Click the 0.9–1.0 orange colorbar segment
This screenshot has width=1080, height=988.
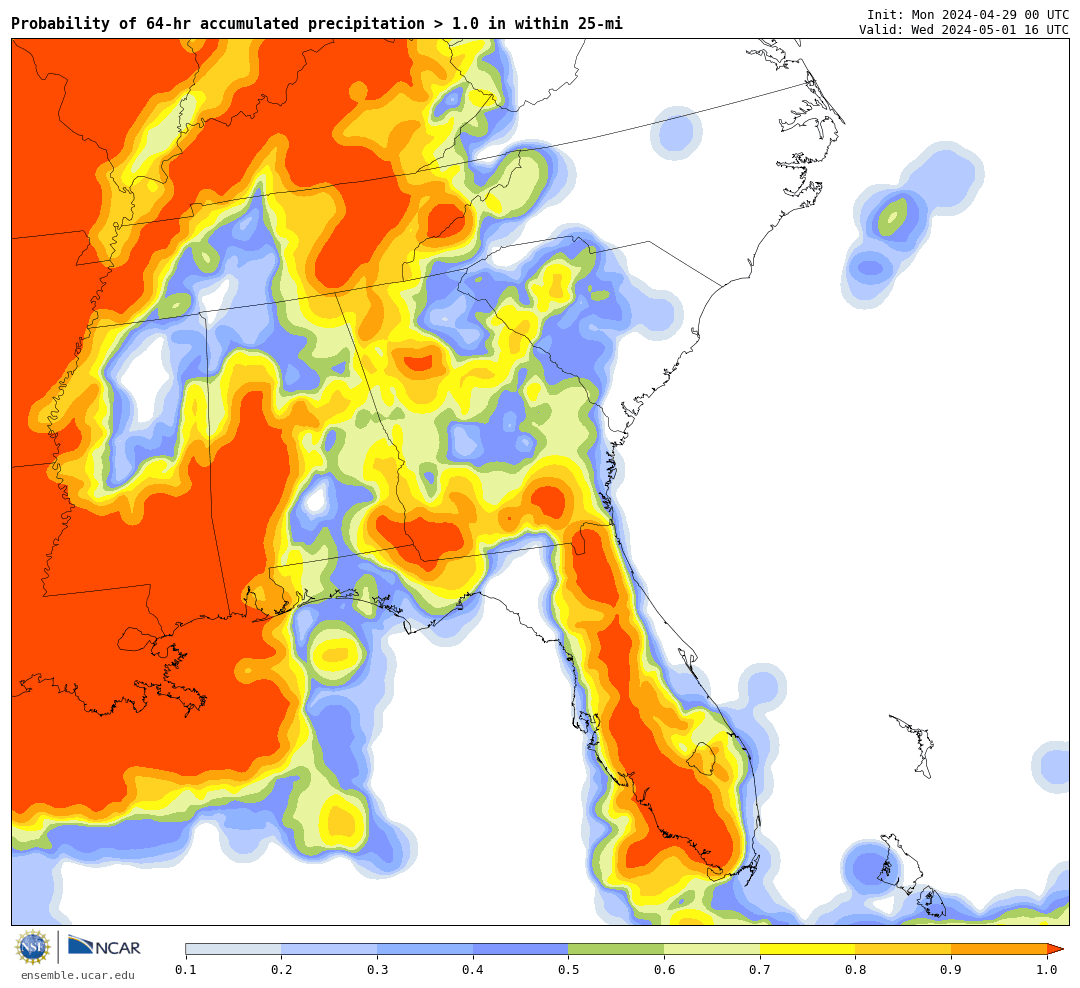click(x=999, y=949)
